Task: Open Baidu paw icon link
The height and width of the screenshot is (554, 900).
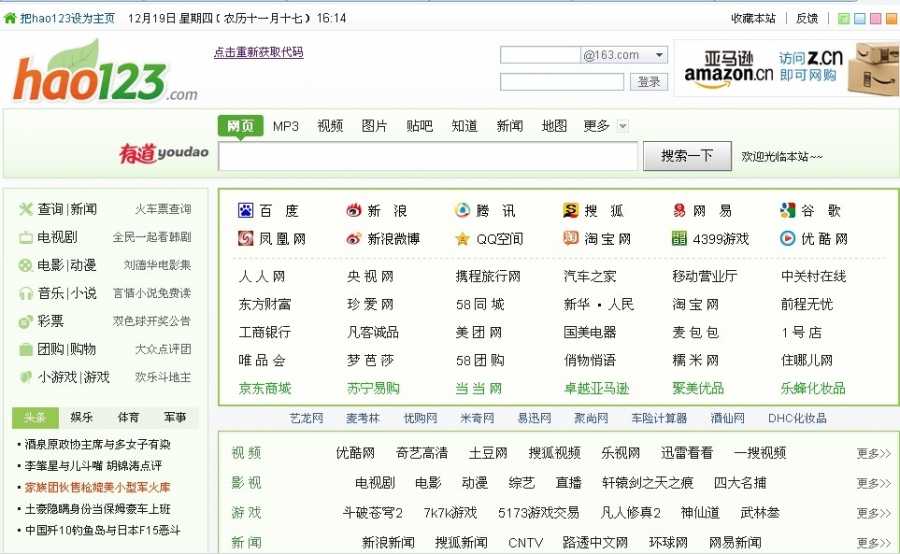Action: coord(246,211)
